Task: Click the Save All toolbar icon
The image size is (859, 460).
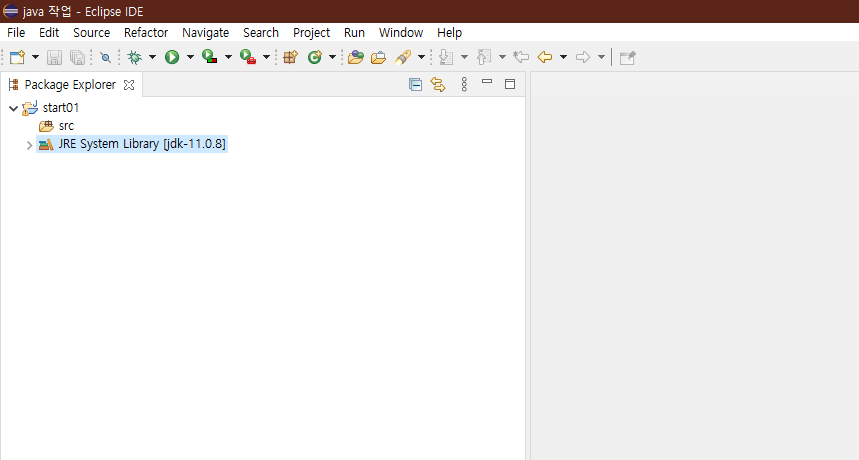Action: point(78,57)
